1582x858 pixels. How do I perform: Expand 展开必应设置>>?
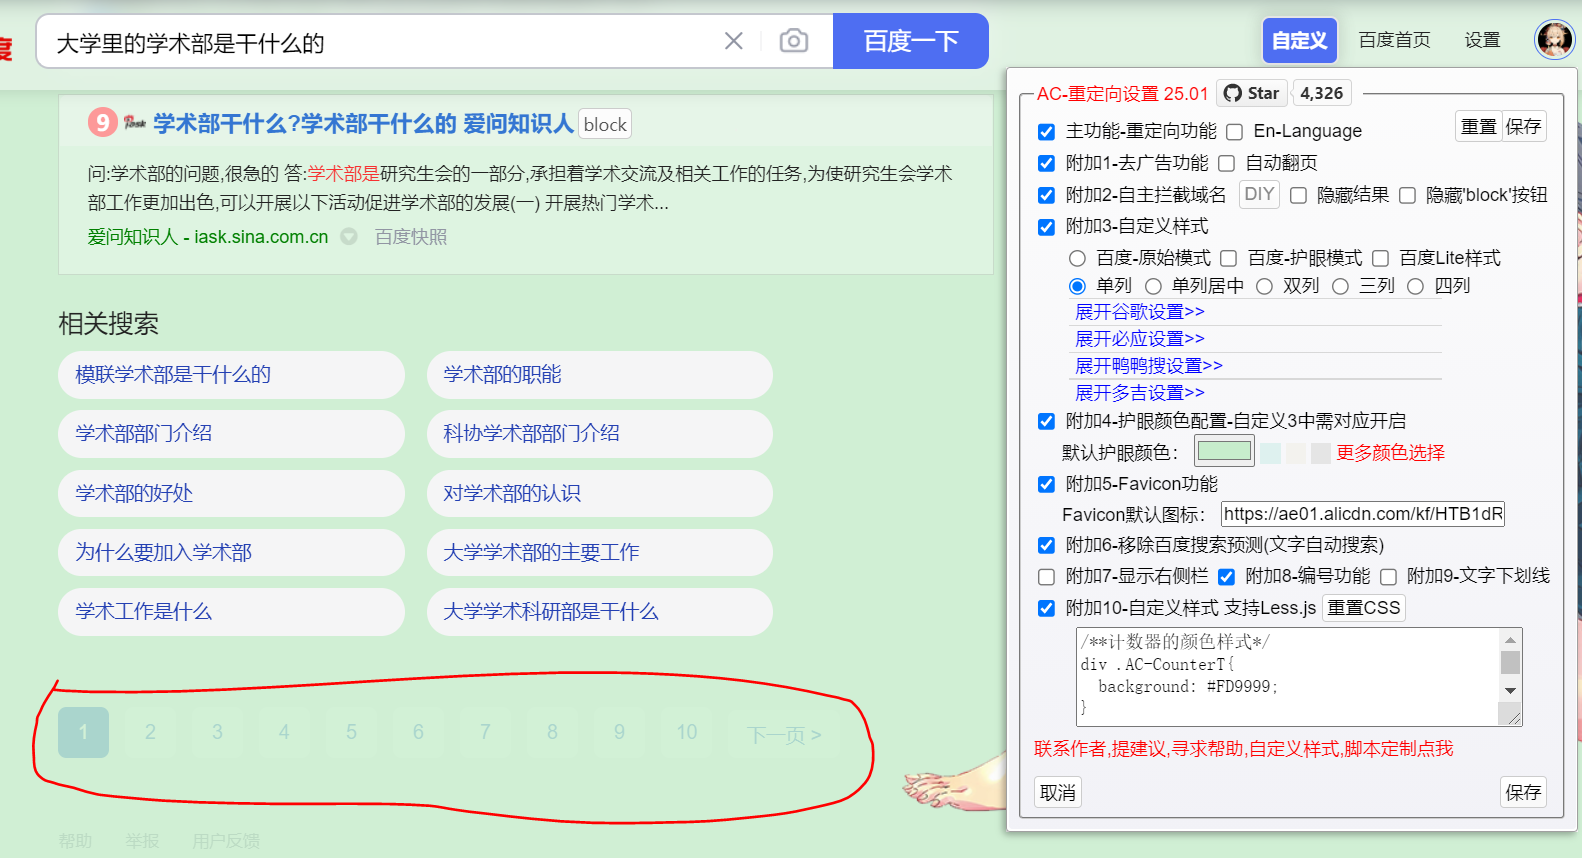coord(1139,339)
